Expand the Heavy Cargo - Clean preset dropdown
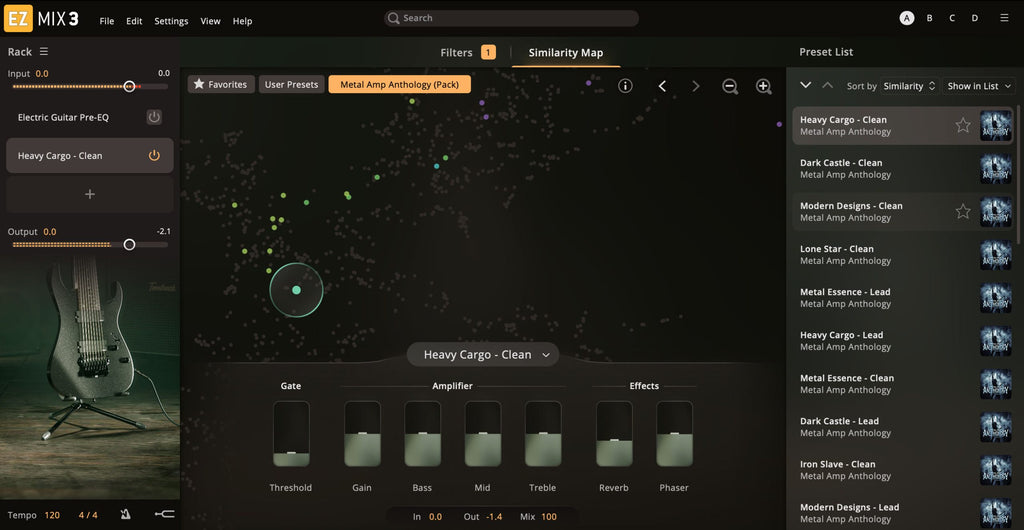The height and width of the screenshot is (530, 1024). tap(483, 354)
